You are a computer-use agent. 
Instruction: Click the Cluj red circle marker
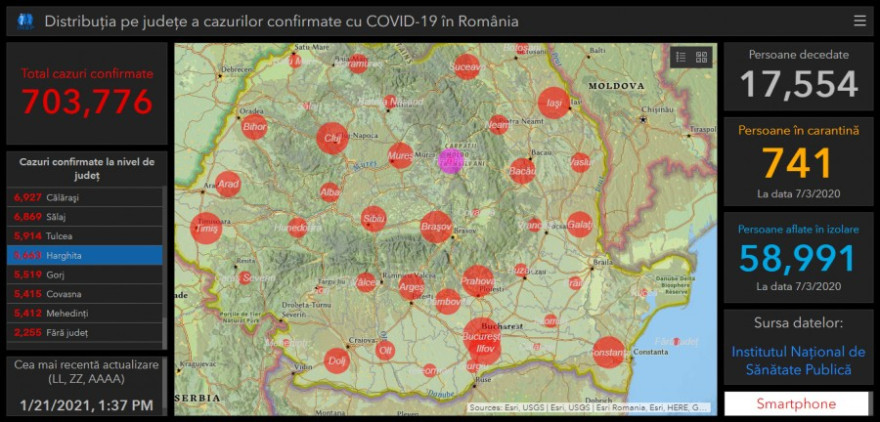click(x=332, y=138)
